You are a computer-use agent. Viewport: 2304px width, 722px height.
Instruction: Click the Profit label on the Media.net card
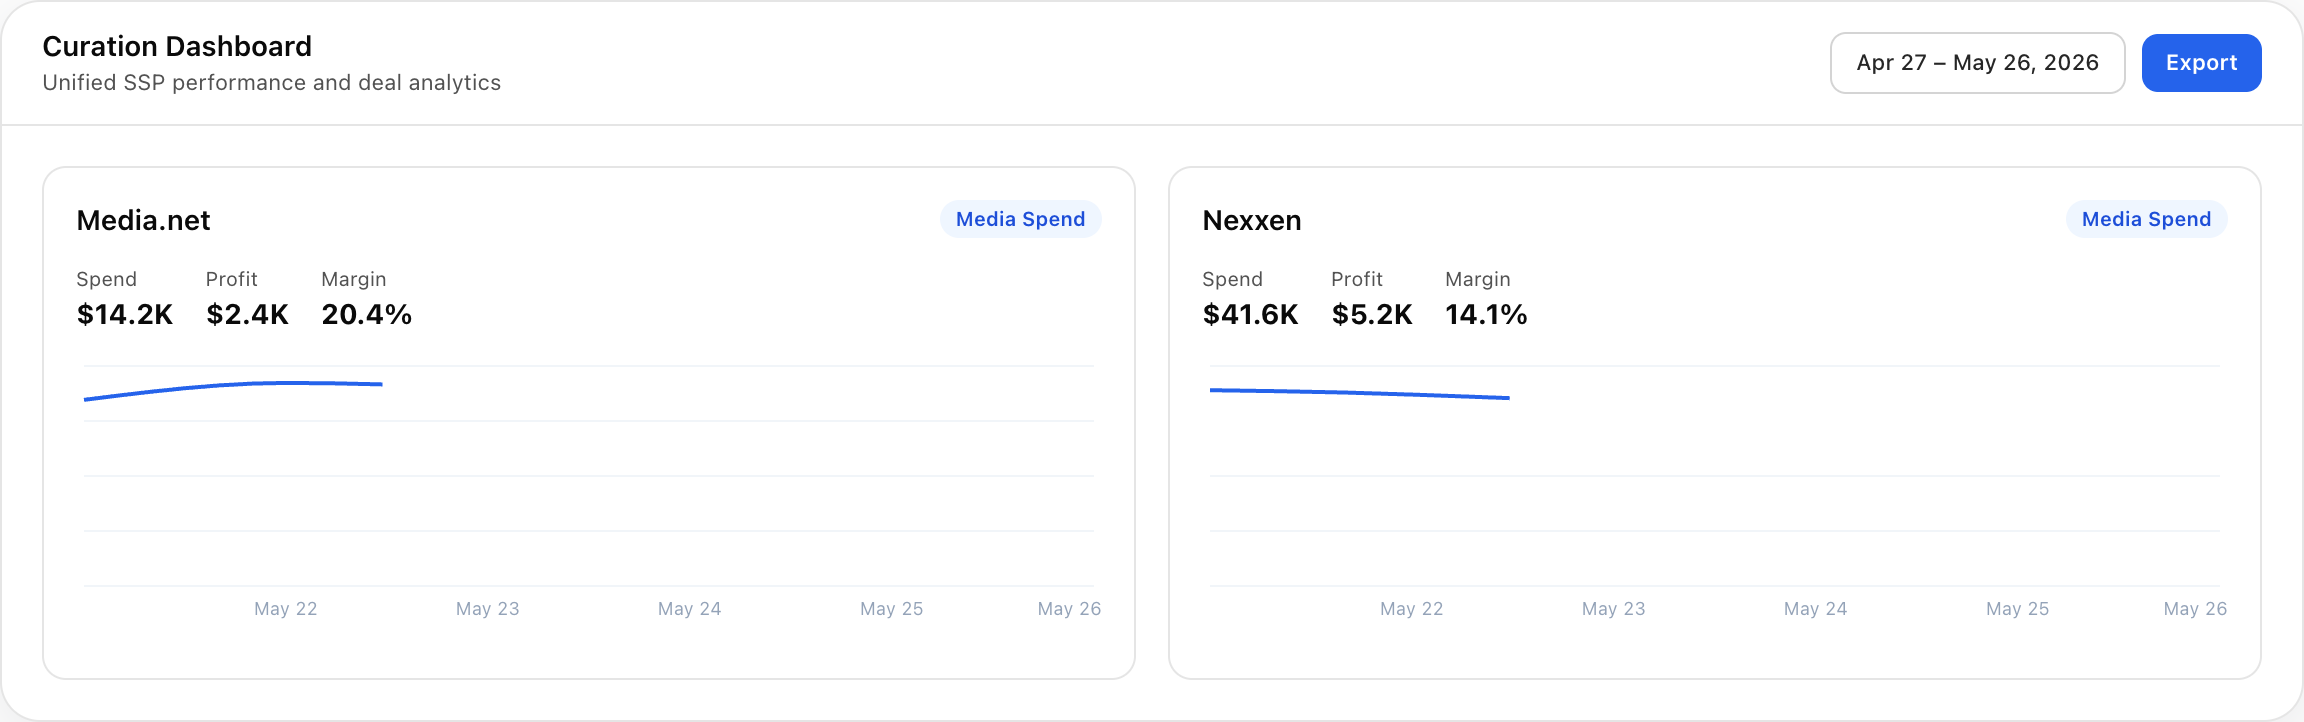[232, 280]
